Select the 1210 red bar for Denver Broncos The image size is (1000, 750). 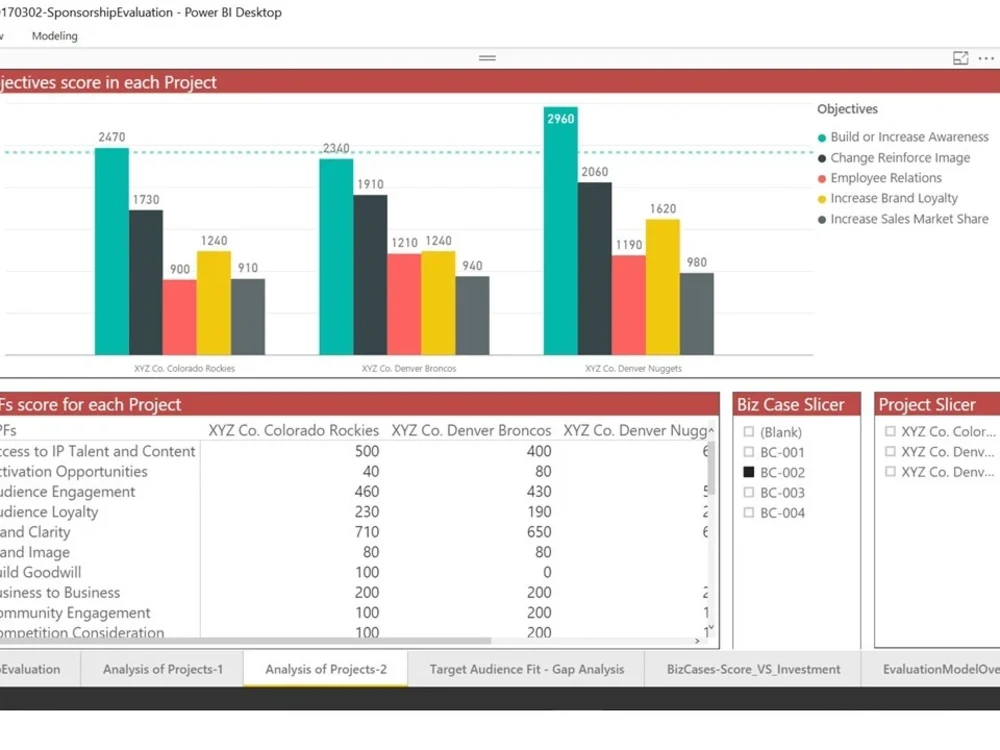pos(404,304)
